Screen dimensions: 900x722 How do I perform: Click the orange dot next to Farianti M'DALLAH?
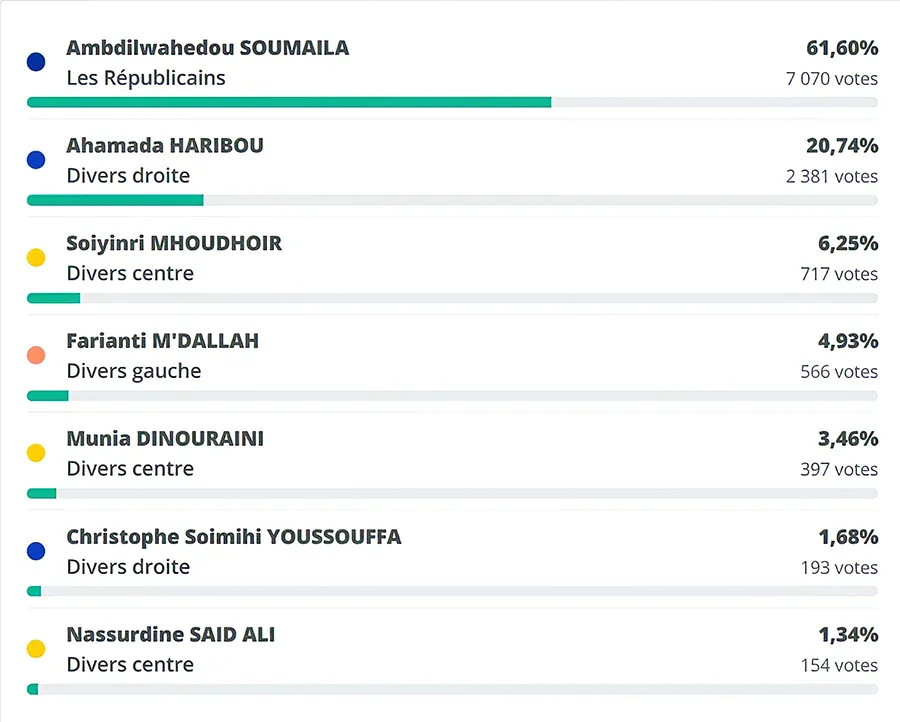coord(36,355)
